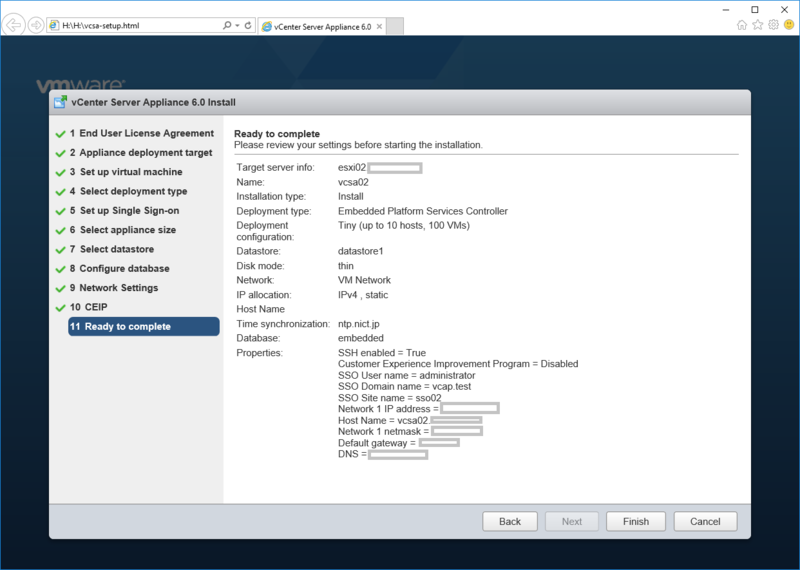The height and width of the screenshot is (570, 800).
Task: Click the SSH enabled = True line
Action: tap(382, 353)
